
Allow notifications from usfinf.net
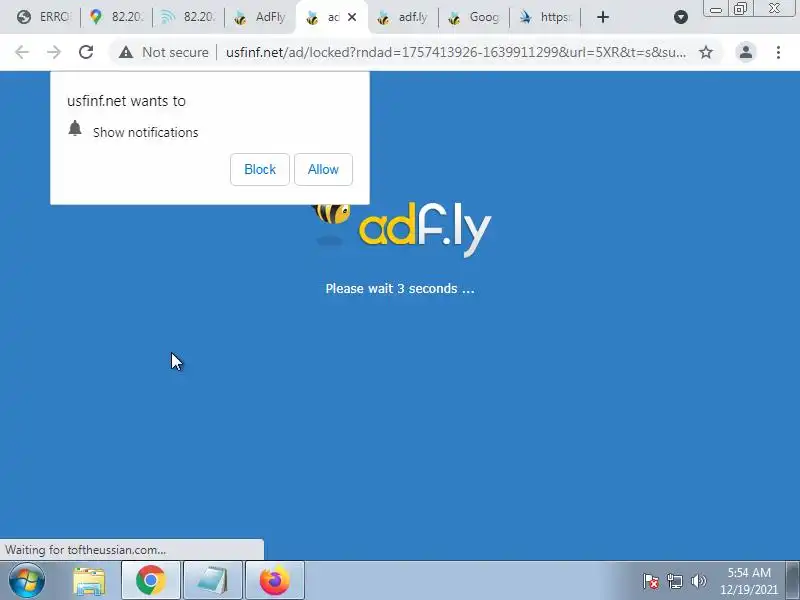pyautogui.click(x=323, y=169)
